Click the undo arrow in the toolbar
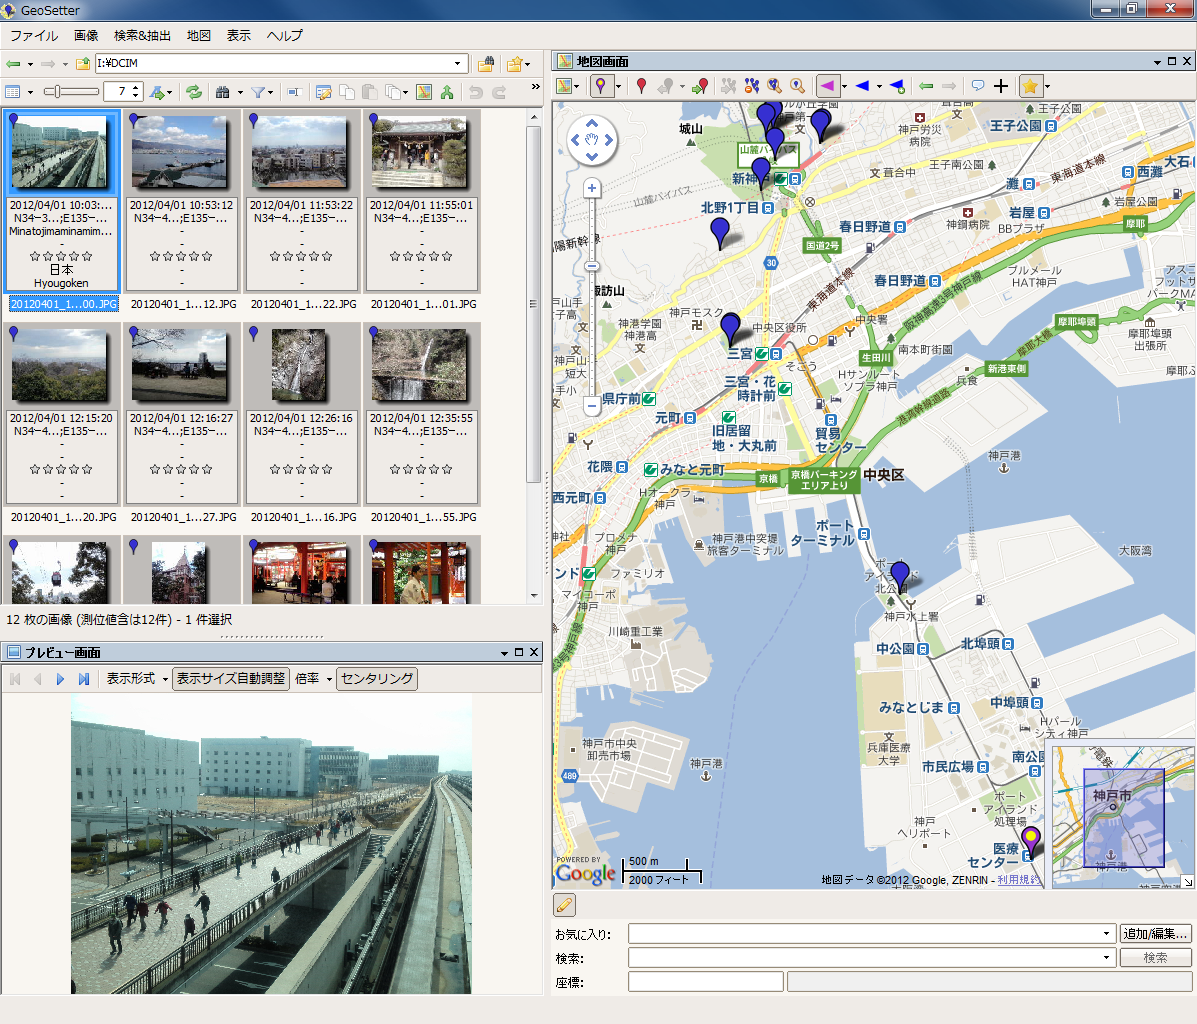Screen dimensions: 1197x1024 474,90
